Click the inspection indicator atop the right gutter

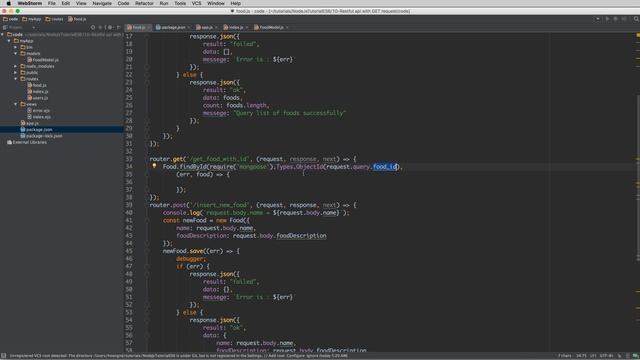tap(638, 36)
